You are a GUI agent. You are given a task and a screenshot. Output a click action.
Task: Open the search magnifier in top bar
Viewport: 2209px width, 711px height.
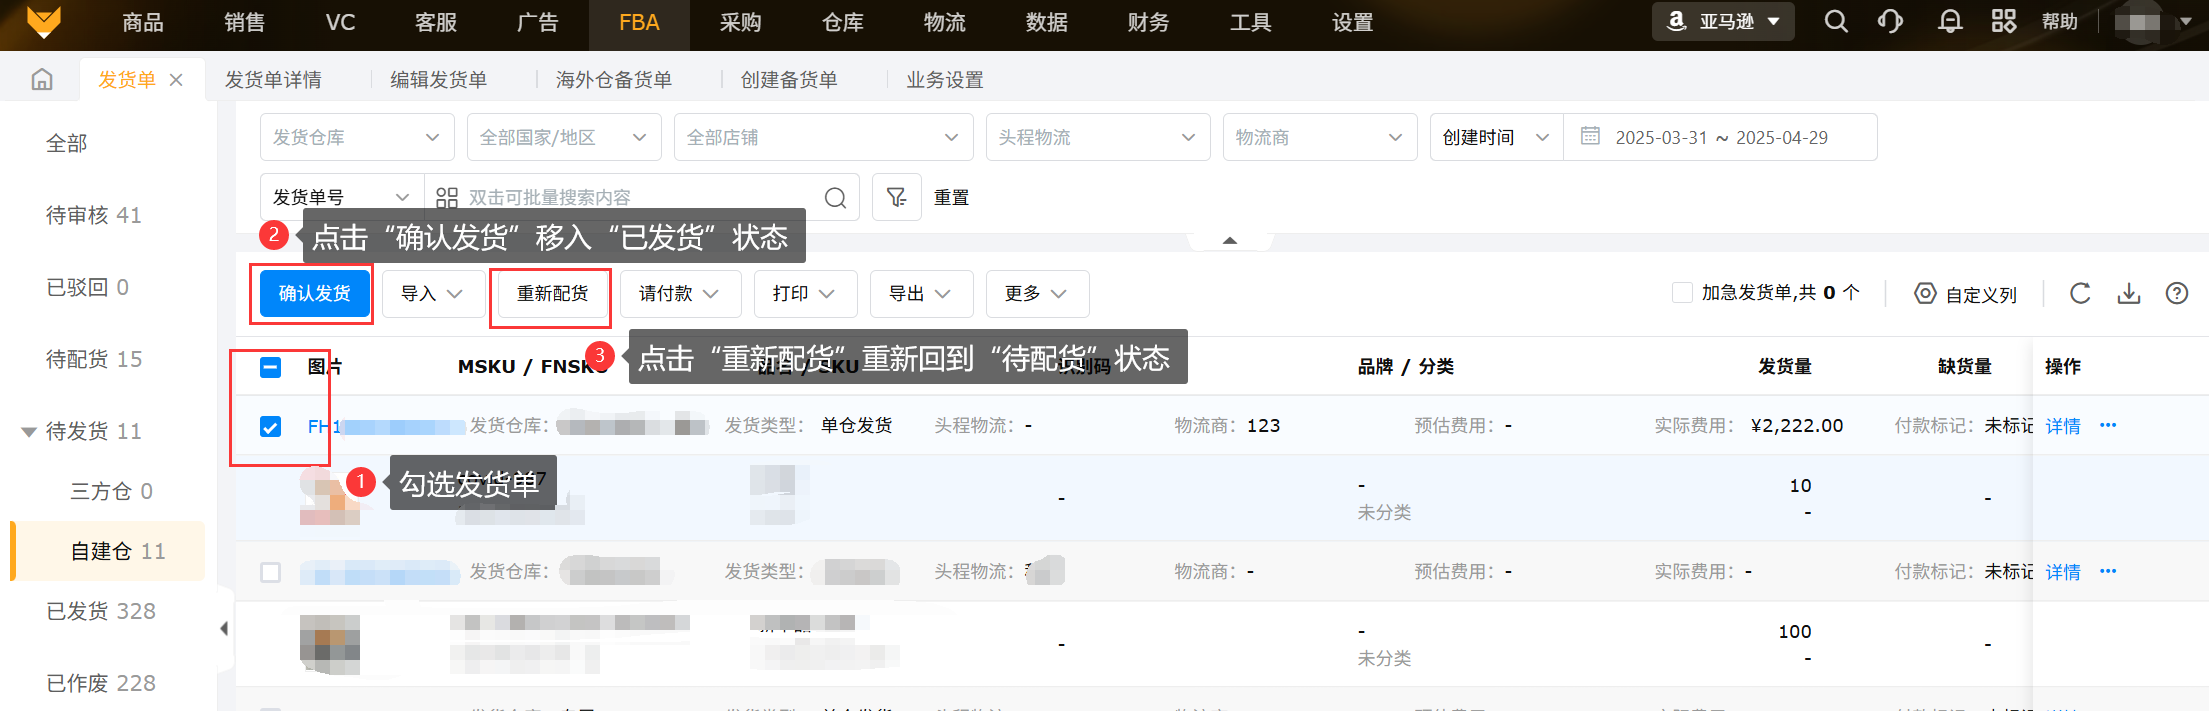click(x=1836, y=21)
